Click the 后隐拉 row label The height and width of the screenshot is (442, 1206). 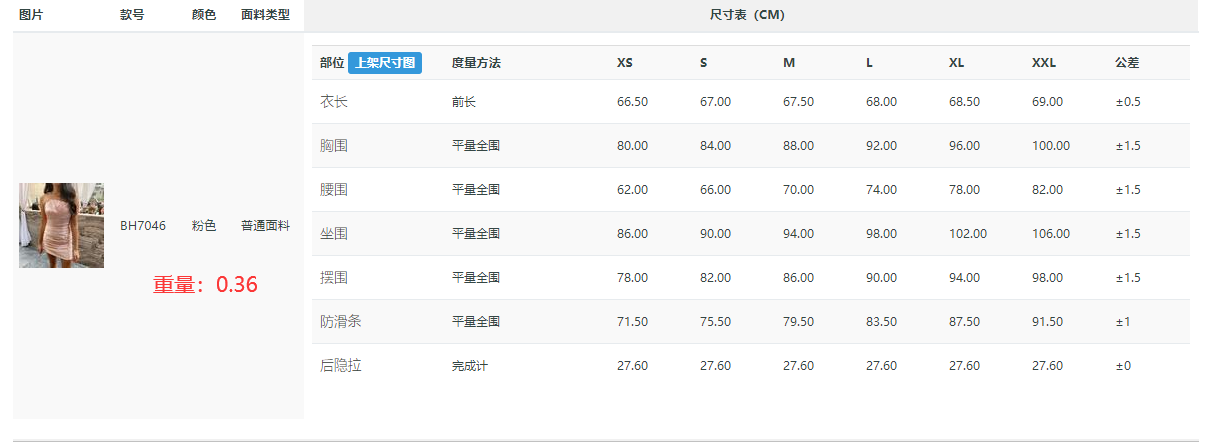341,366
